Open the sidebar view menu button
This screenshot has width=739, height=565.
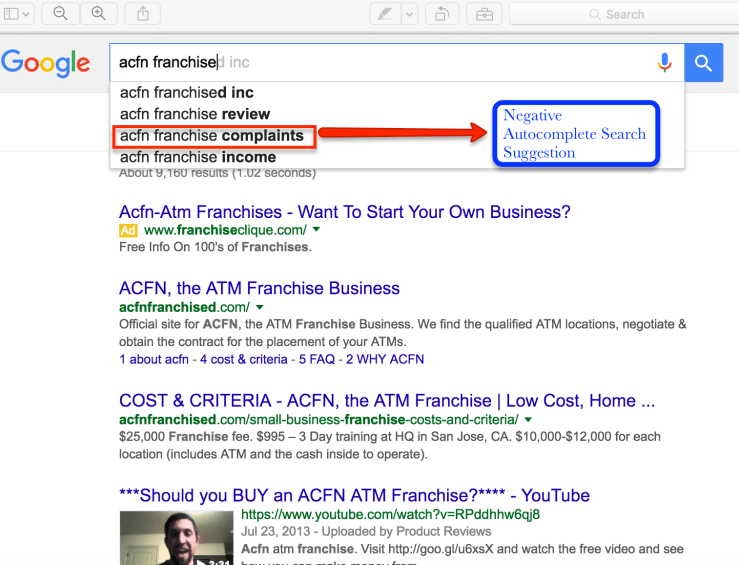coord(18,14)
